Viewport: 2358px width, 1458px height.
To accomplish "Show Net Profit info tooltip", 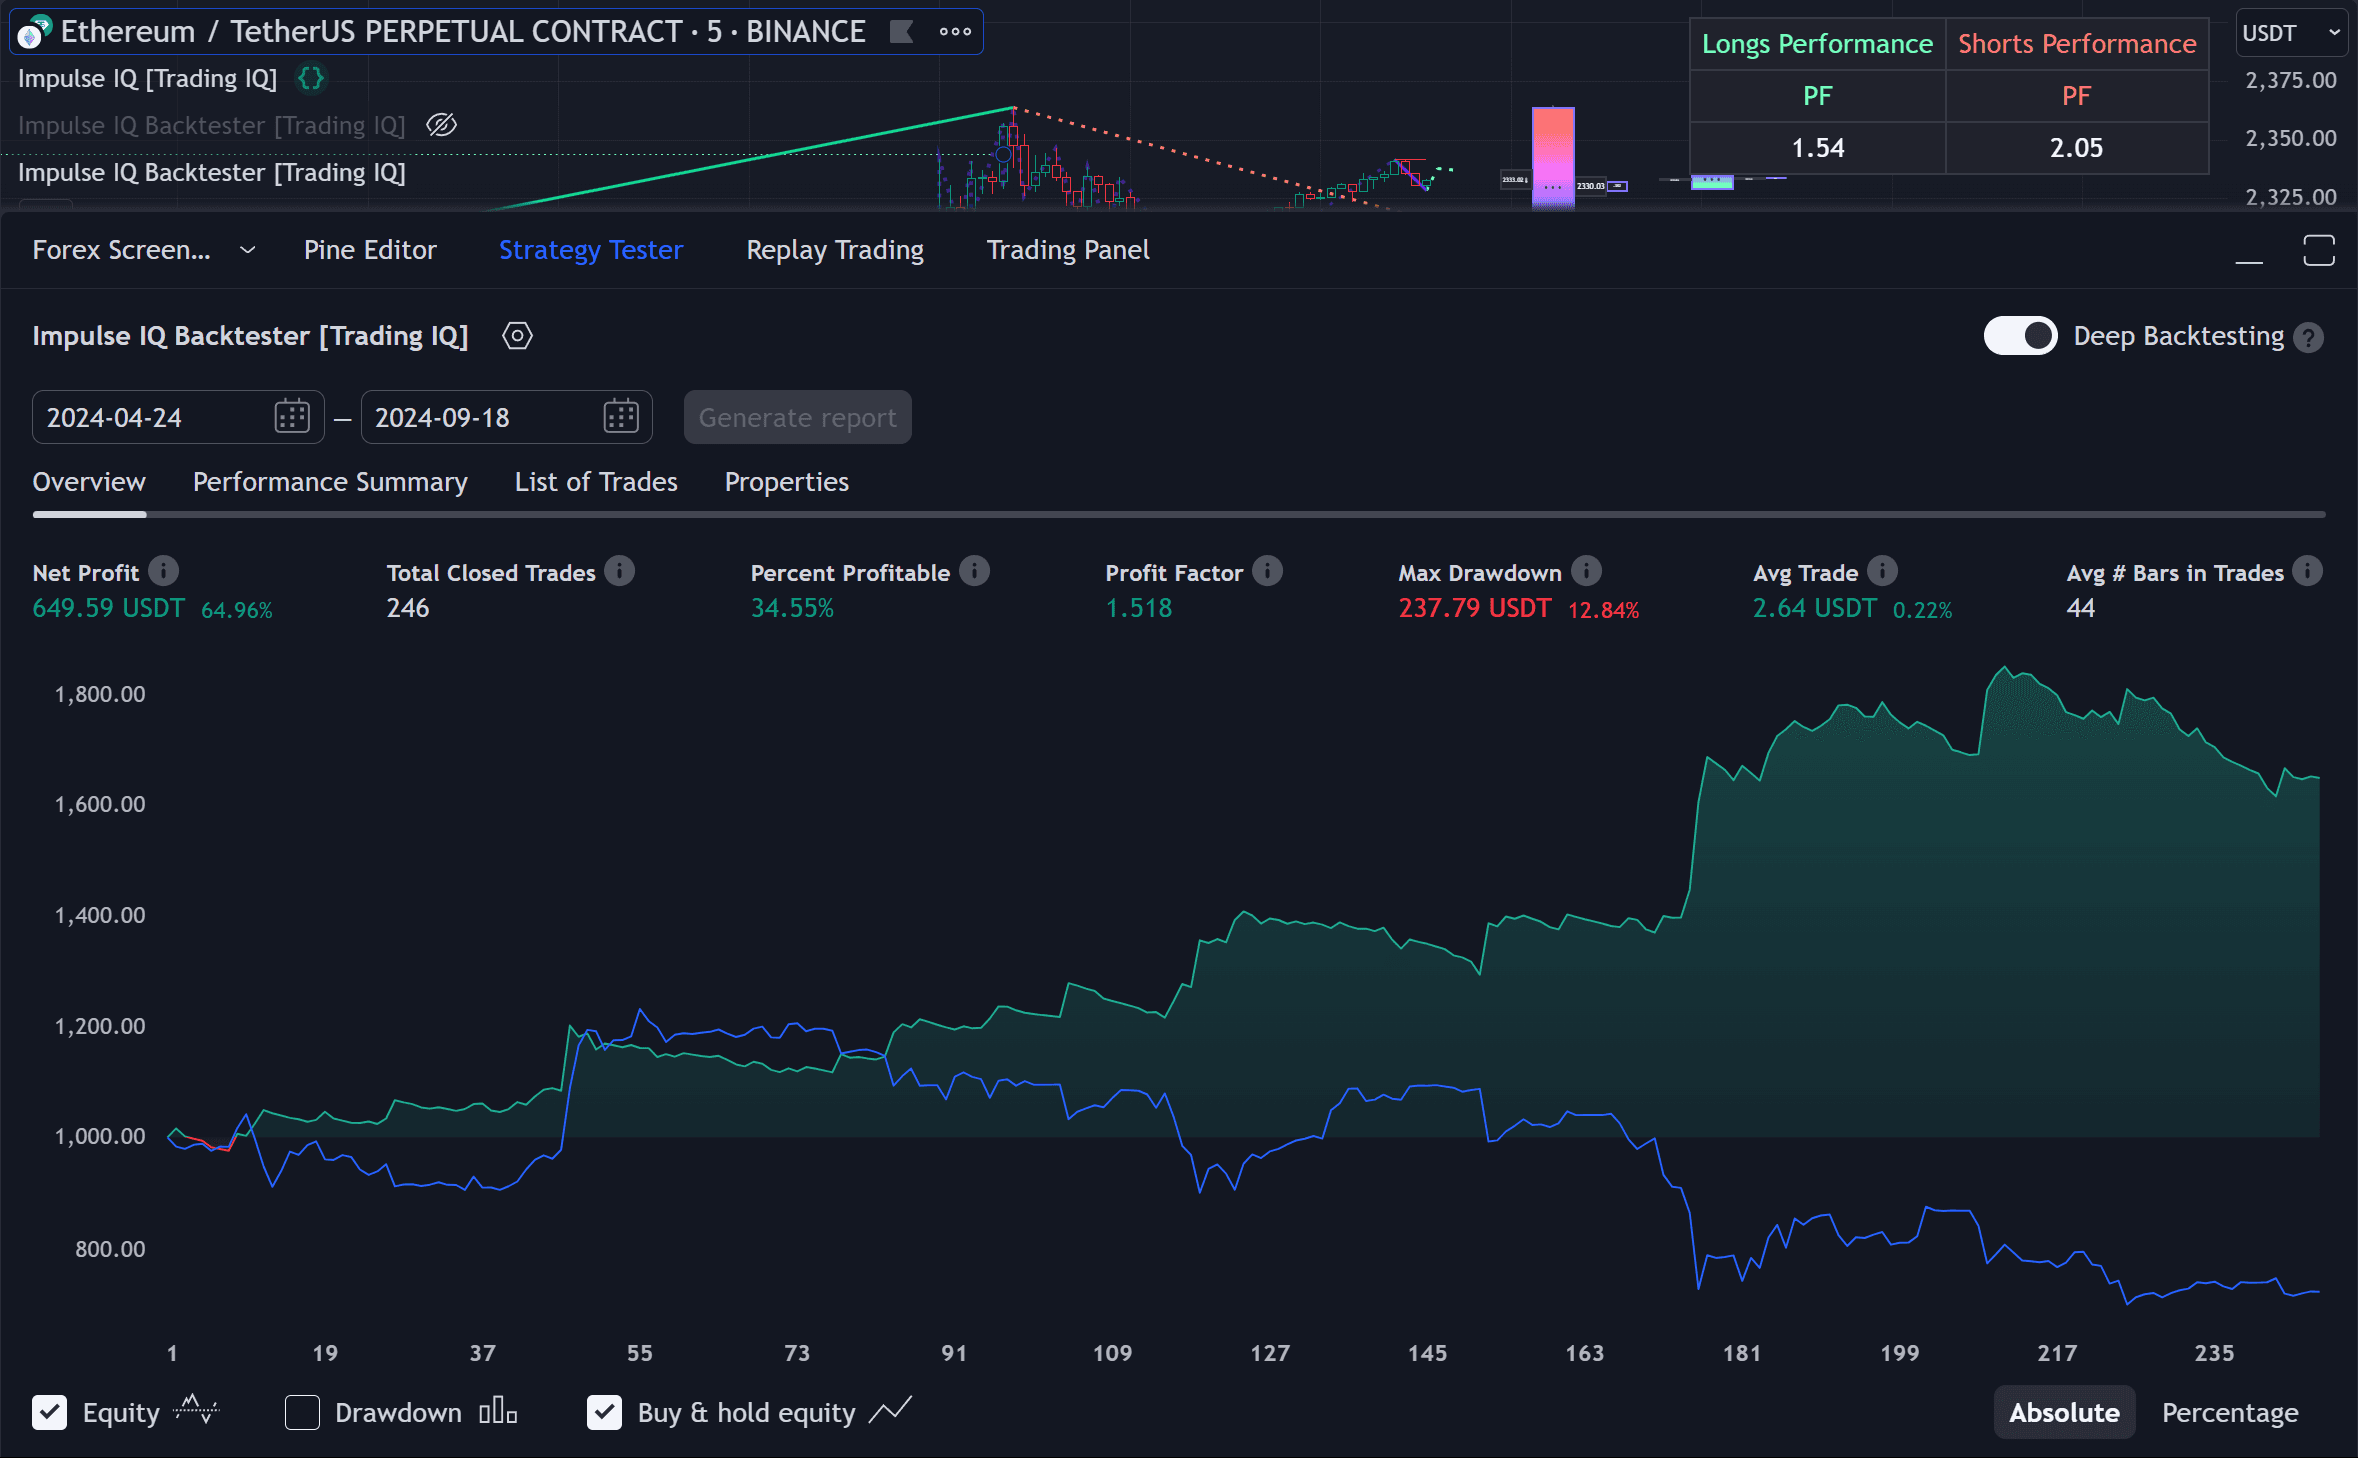I will [163, 571].
